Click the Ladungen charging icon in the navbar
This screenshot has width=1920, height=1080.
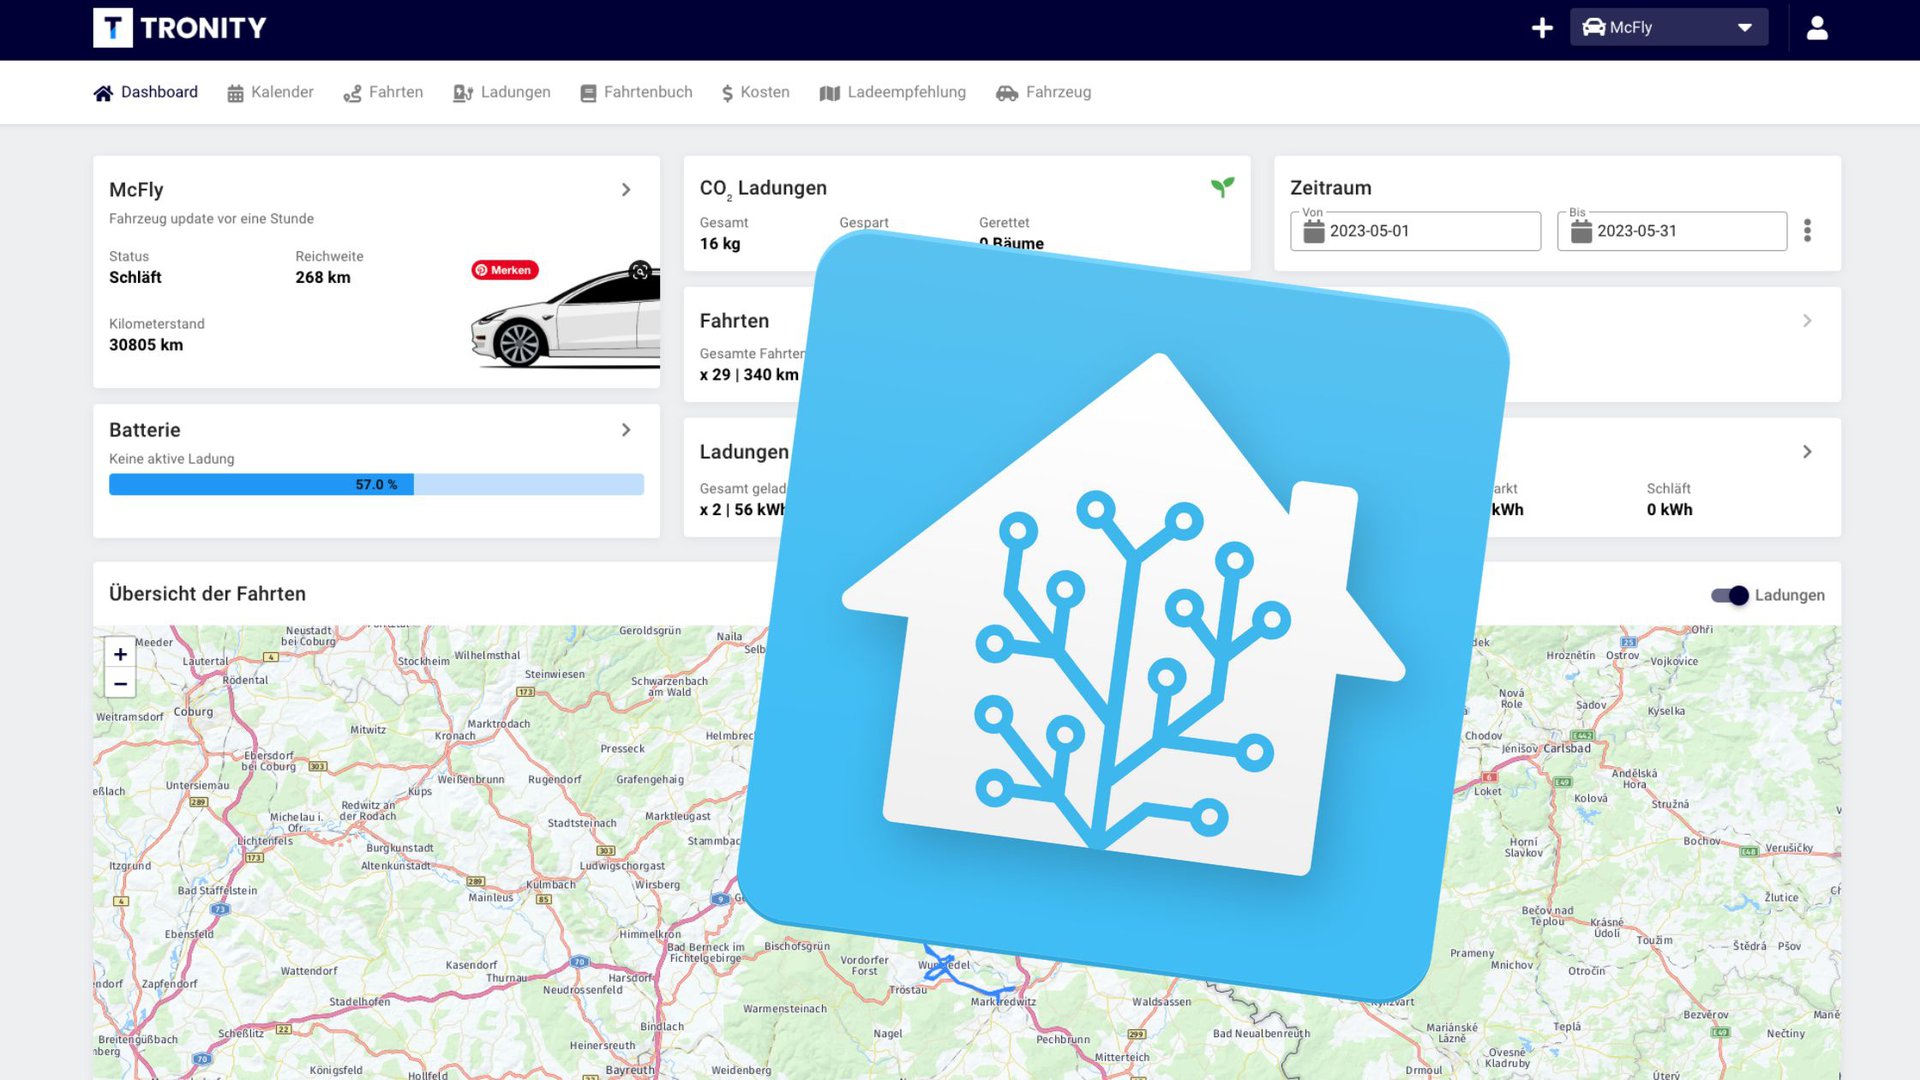[x=464, y=92]
